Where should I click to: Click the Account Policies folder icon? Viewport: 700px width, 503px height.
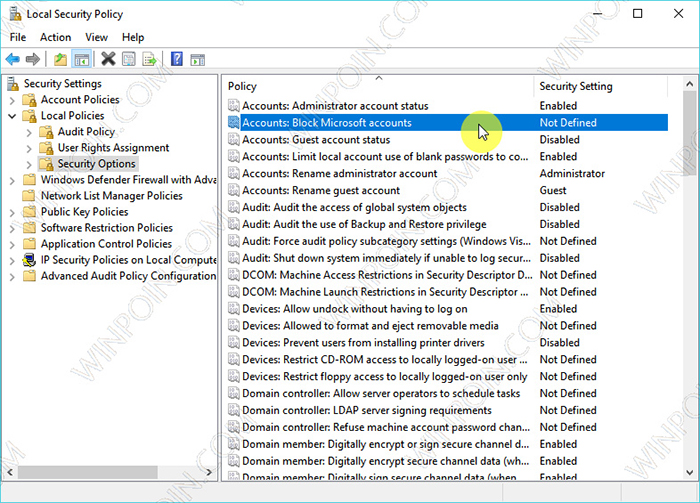(x=29, y=100)
